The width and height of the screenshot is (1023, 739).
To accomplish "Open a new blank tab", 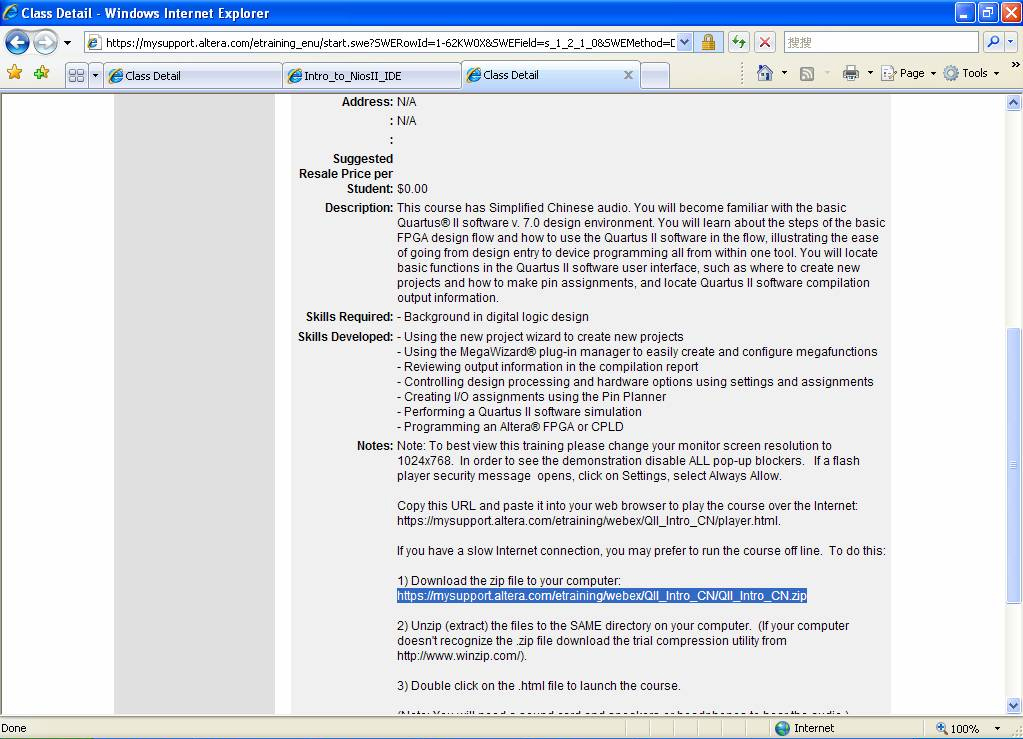I will click(x=655, y=76).
